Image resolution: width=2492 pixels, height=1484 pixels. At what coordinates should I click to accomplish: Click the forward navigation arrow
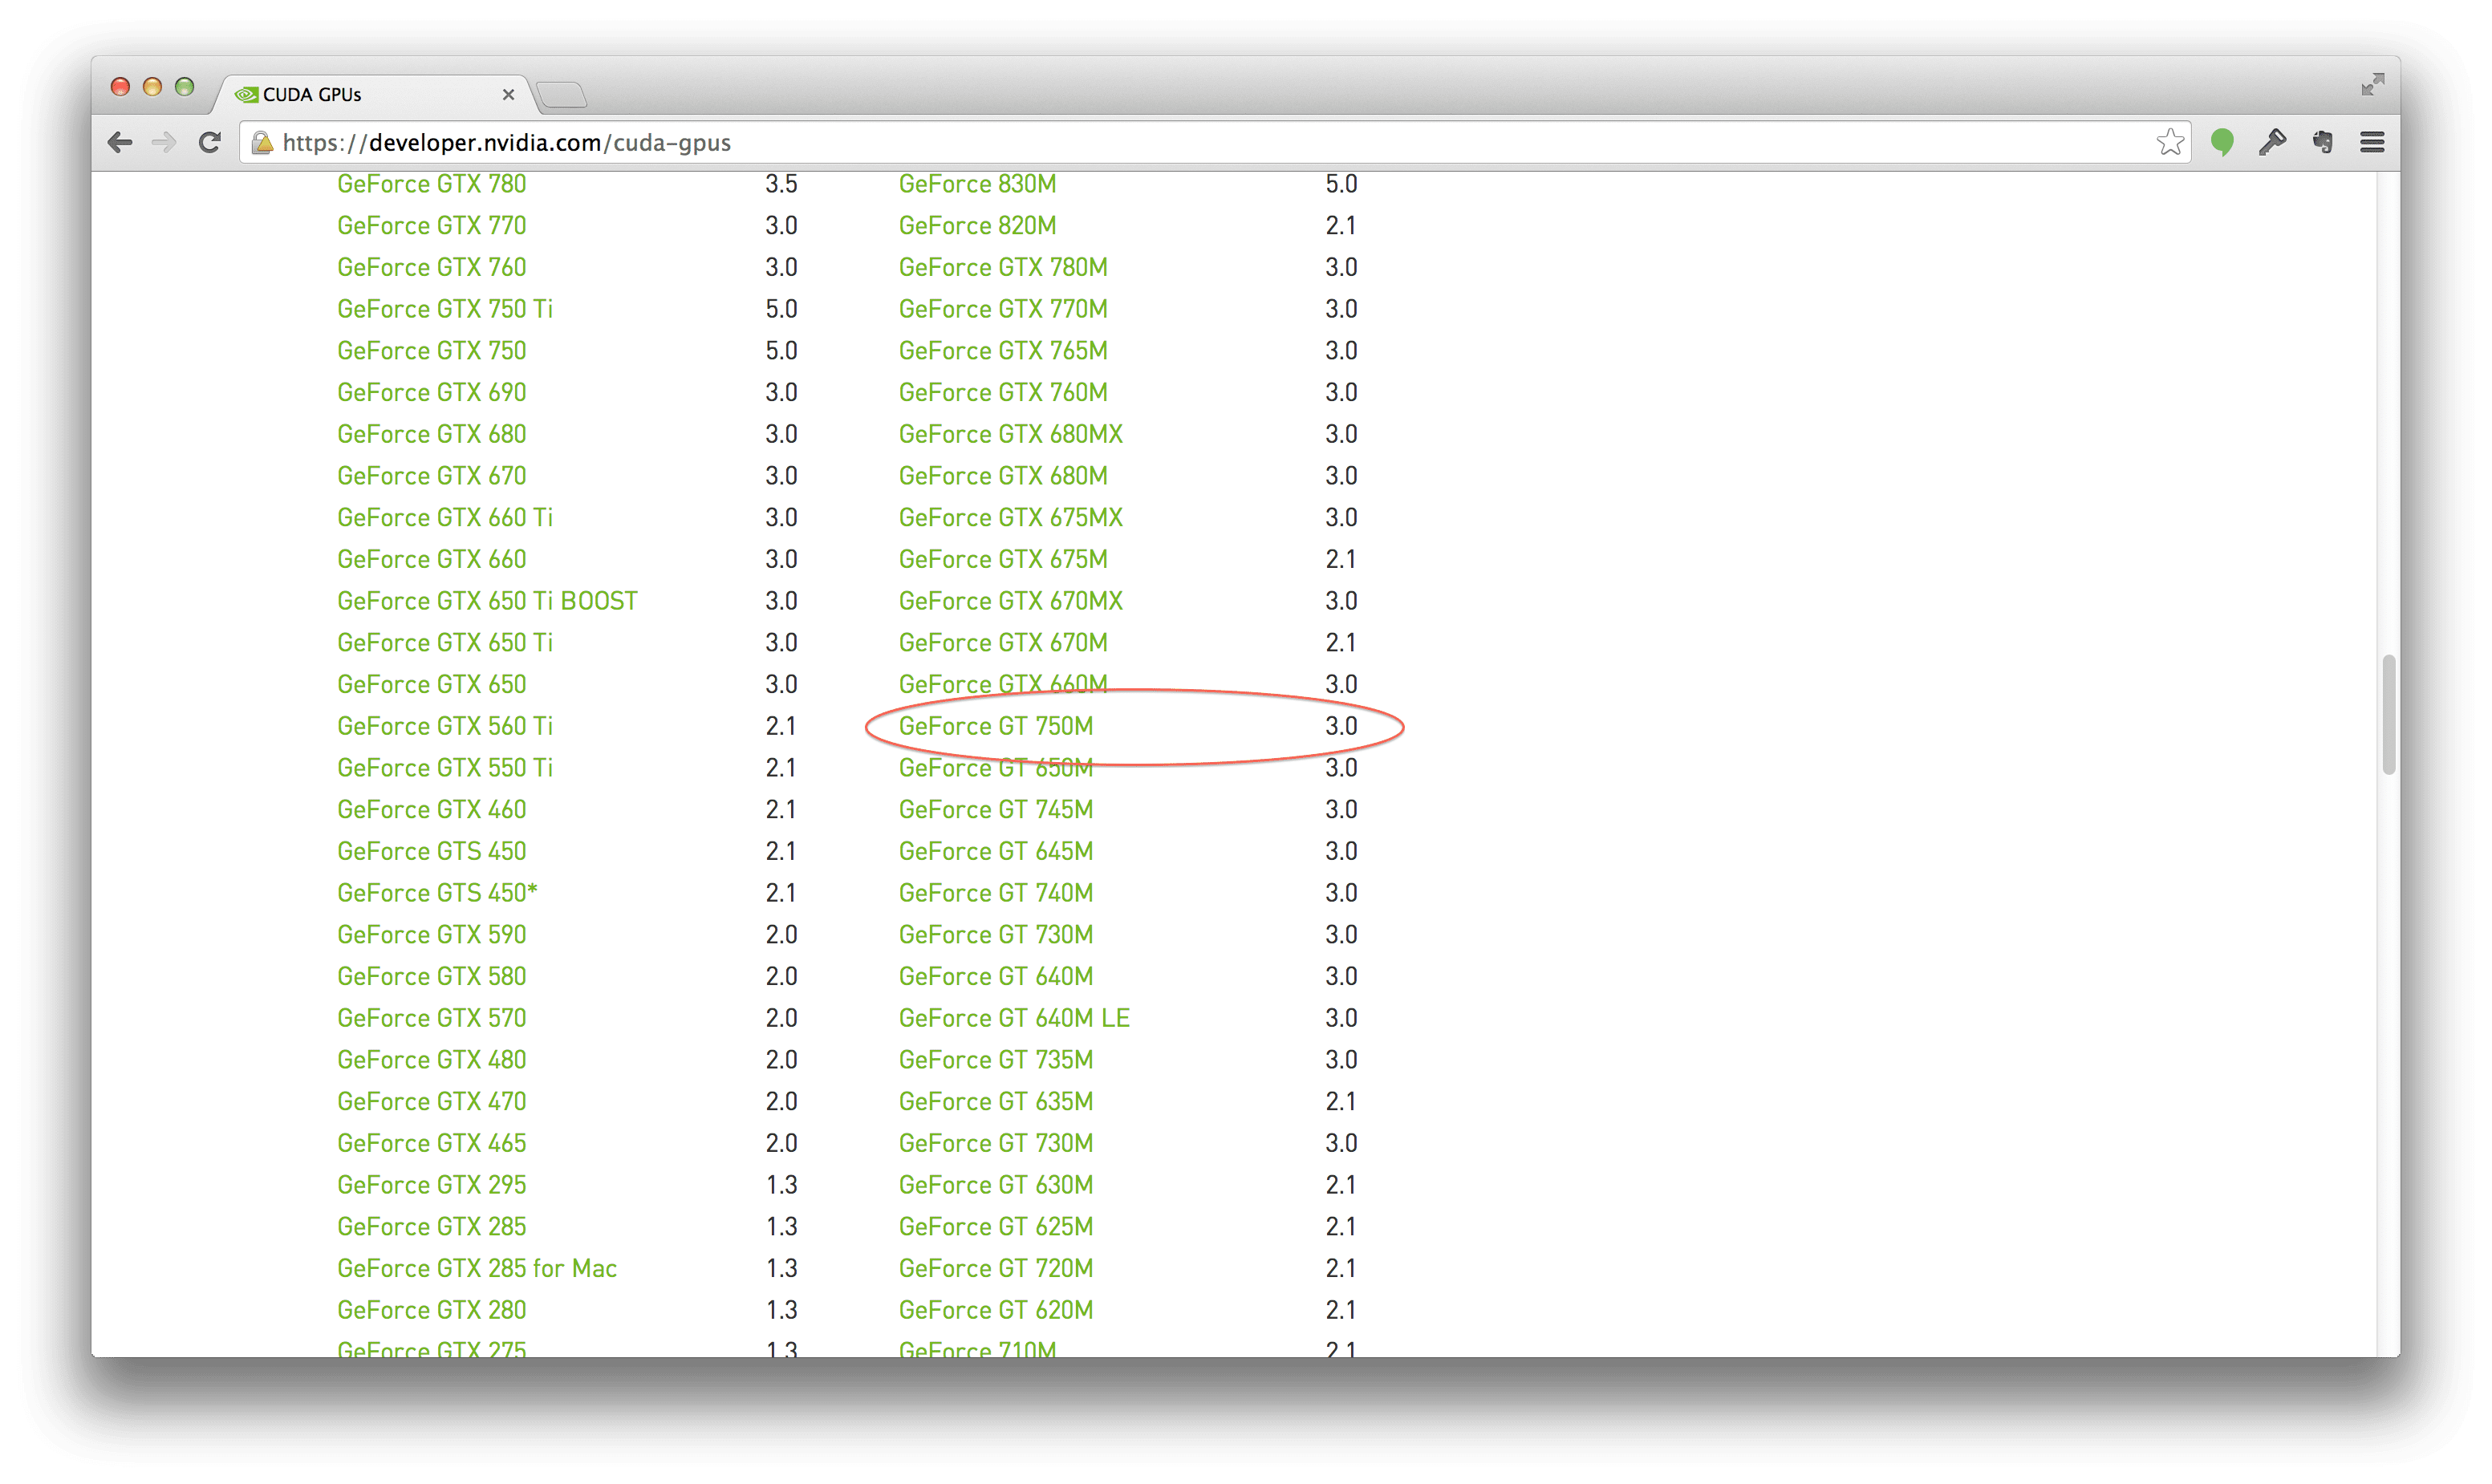click(164, 142)
